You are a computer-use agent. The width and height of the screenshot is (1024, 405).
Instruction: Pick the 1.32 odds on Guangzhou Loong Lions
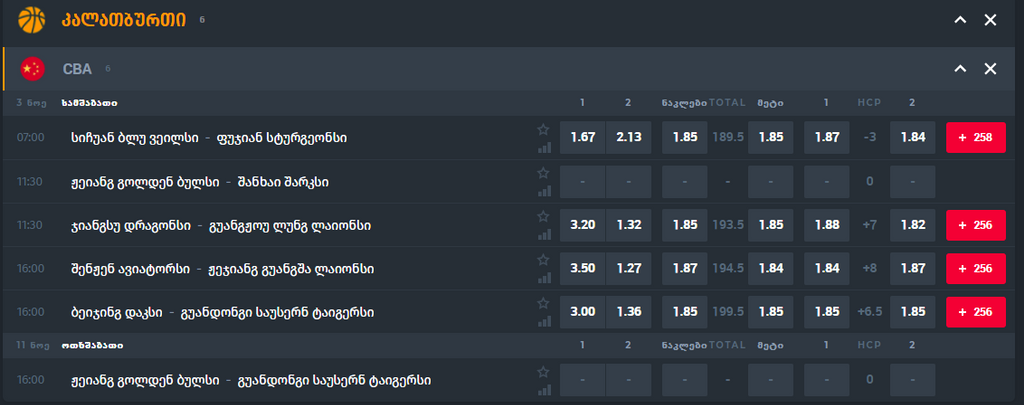629,226
